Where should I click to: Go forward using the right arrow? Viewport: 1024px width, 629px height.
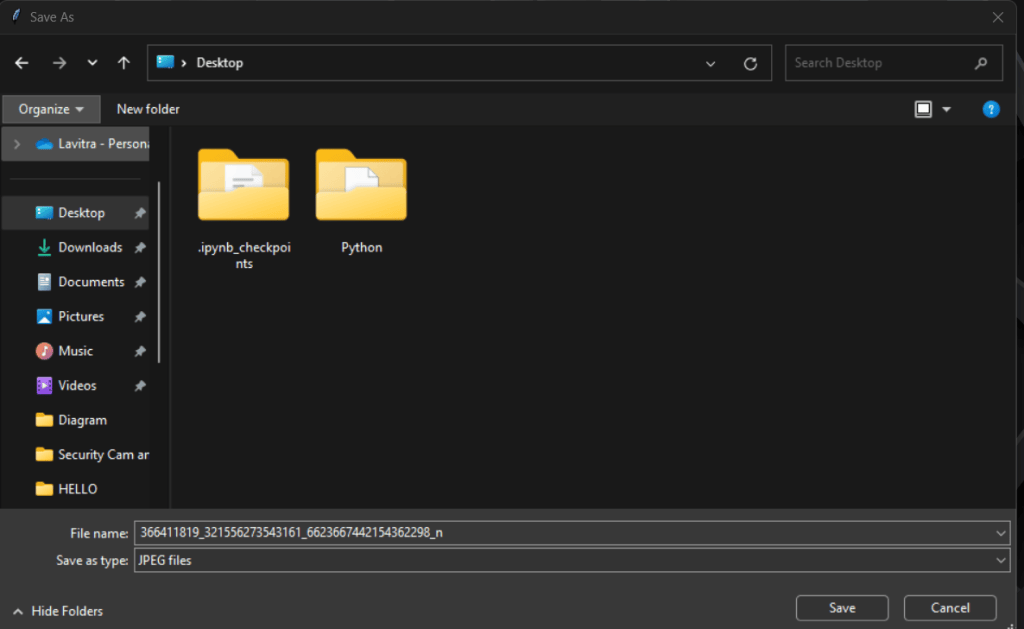tap(59, 63)
